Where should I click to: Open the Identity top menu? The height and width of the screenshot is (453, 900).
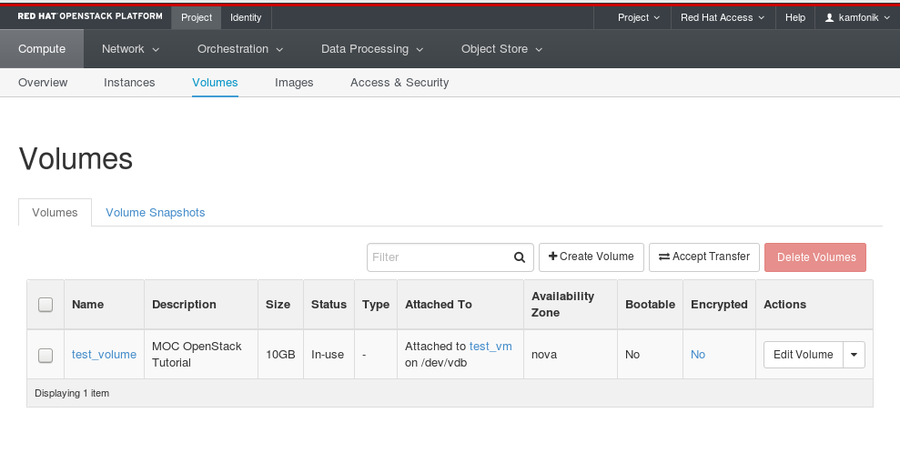[x=246, y=18]
